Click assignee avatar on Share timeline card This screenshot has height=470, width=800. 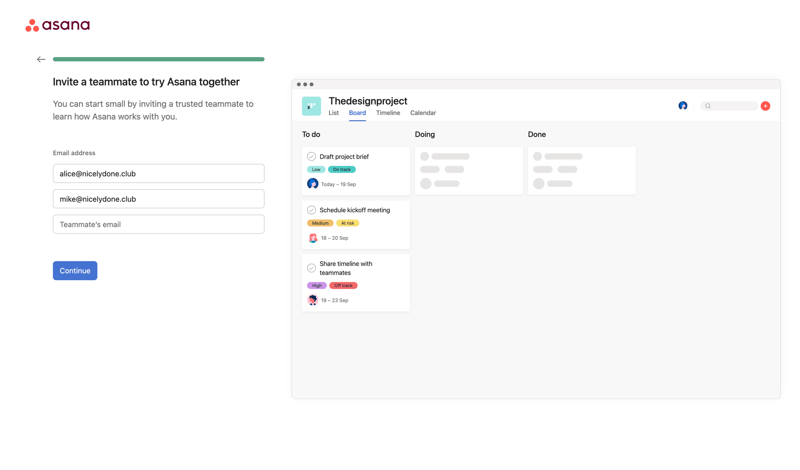[x=313, y=300]
